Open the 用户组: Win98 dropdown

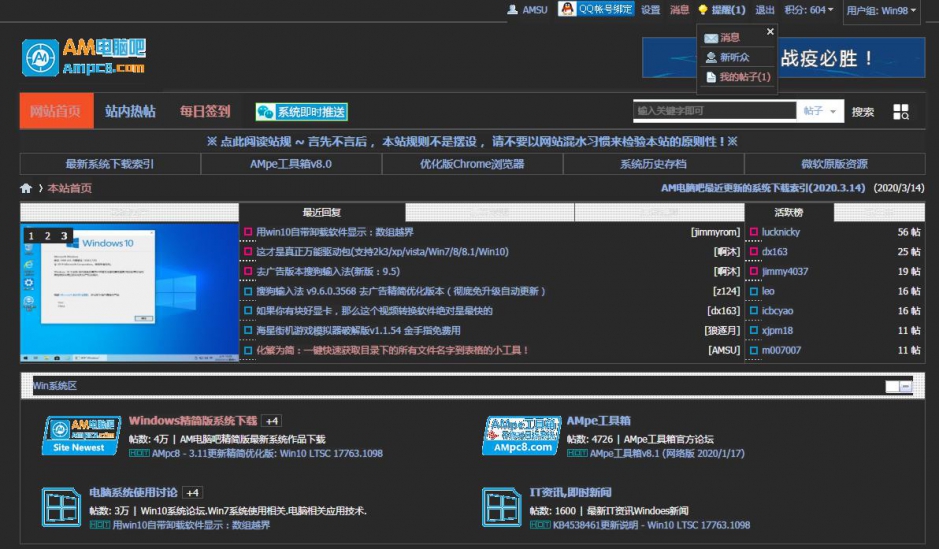pyautogui.click(x=881, y=10)
